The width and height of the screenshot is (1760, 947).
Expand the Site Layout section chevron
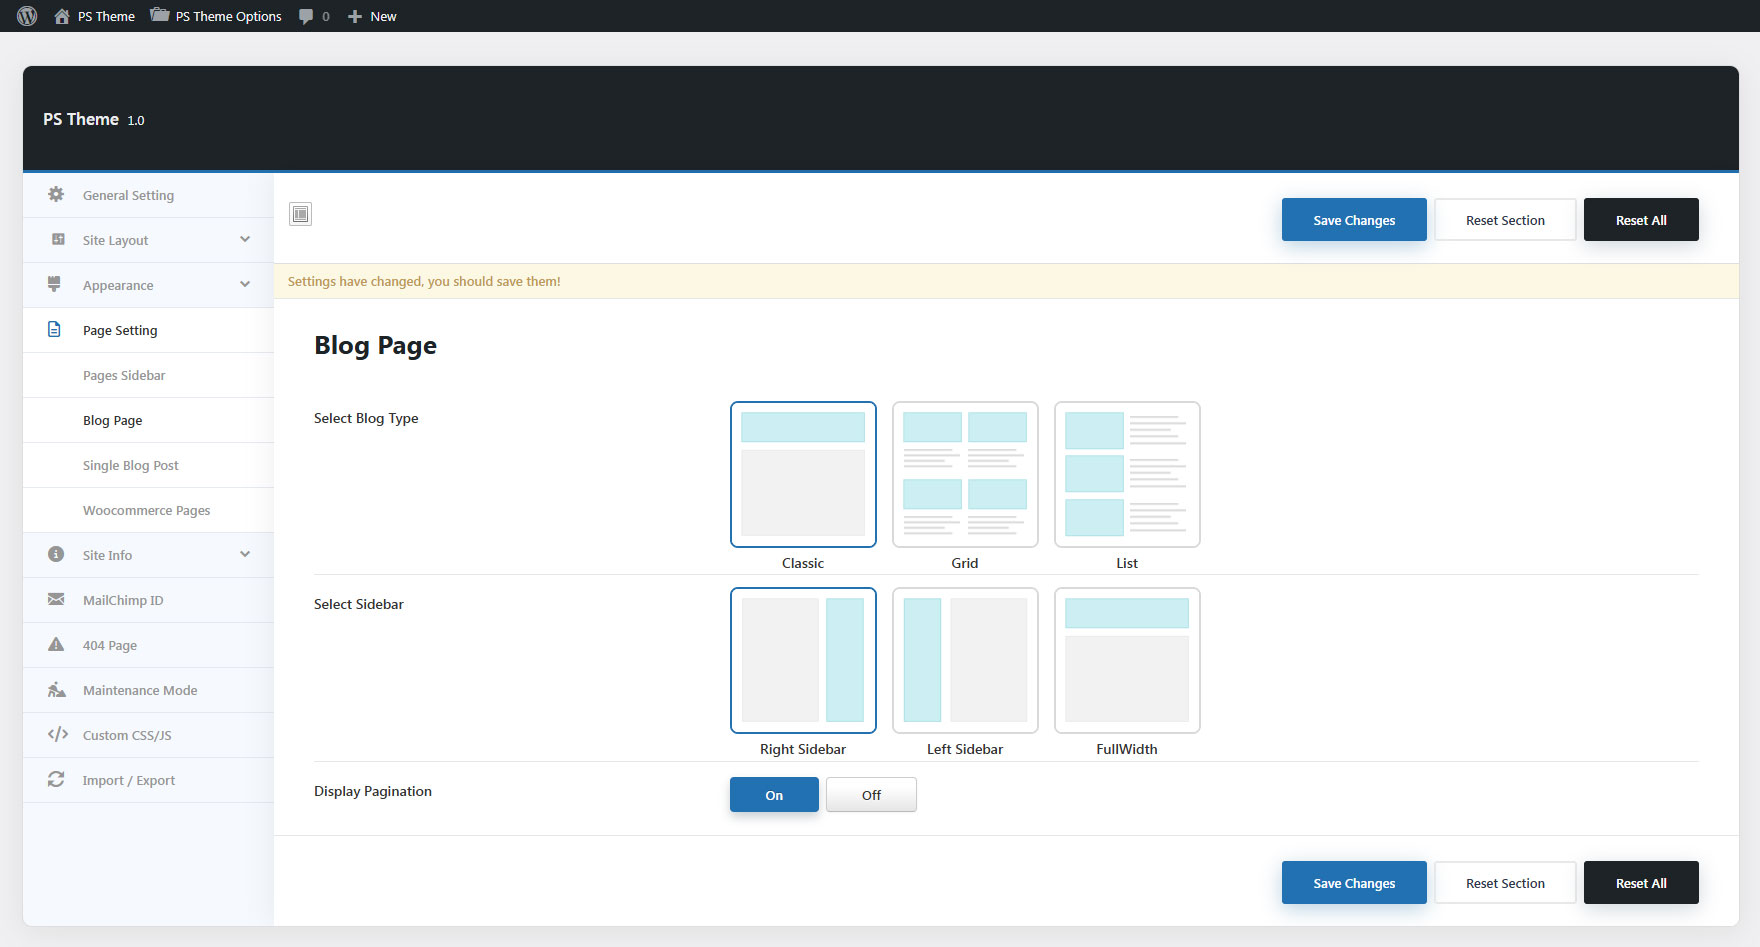(x=245, y=240)
